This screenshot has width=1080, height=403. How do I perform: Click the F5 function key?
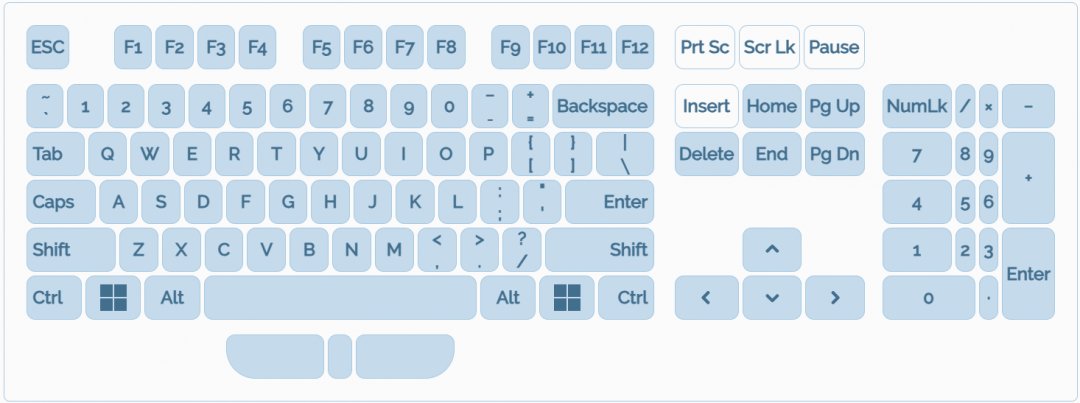coord(321,47)
